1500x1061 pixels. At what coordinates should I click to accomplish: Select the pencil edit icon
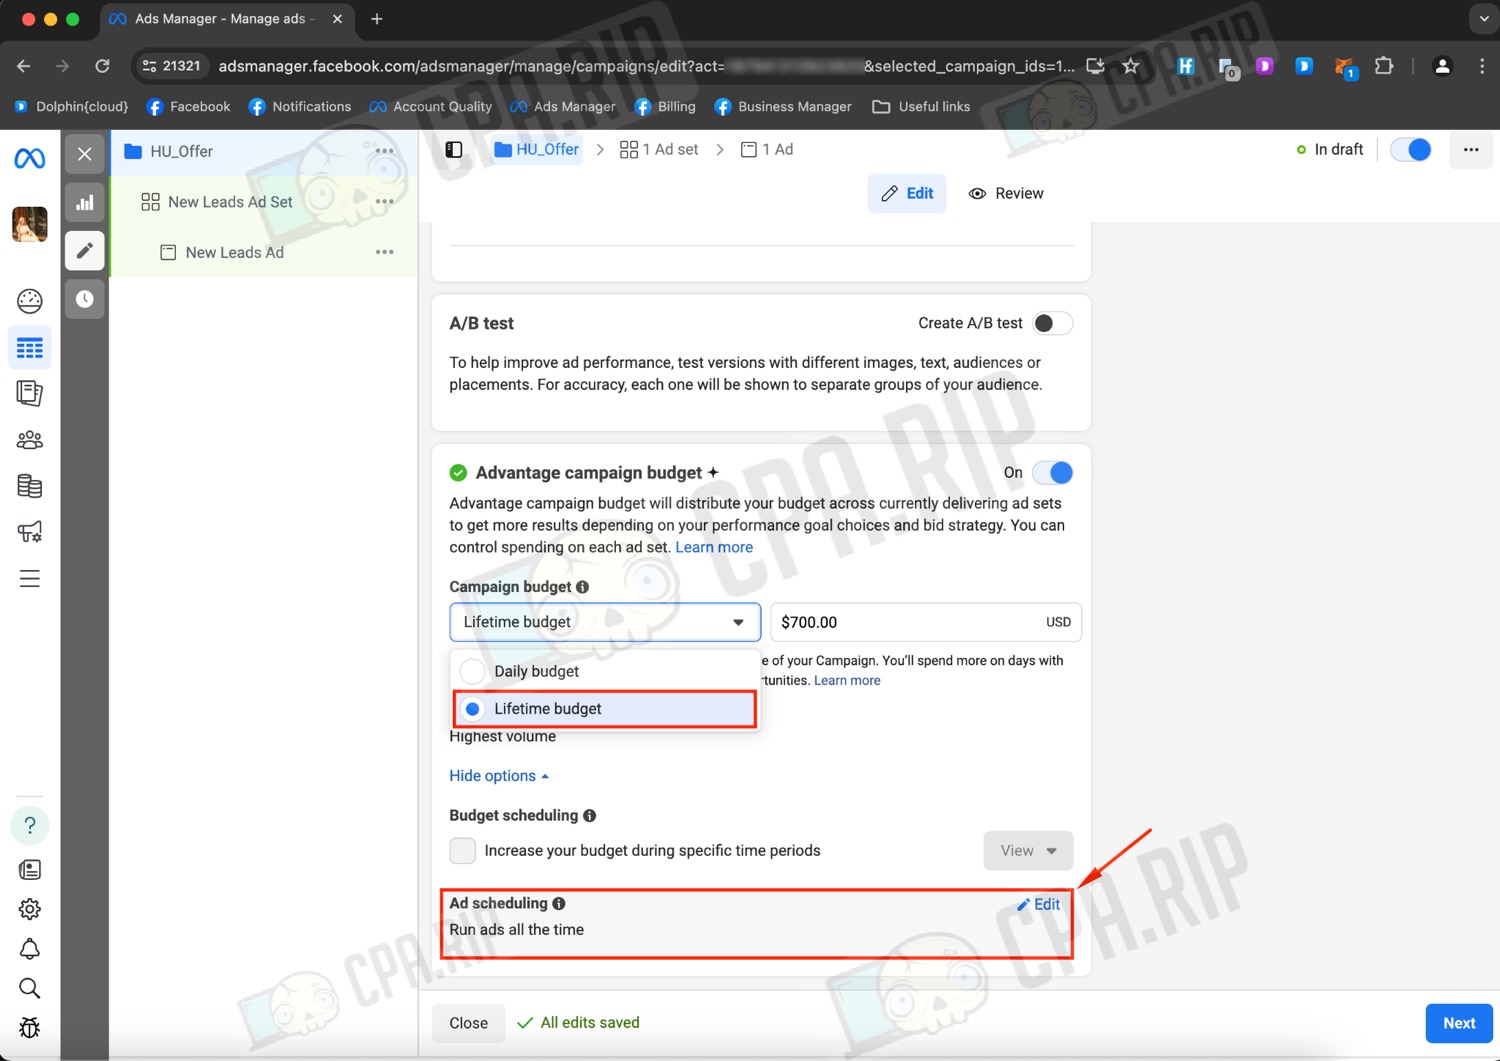click(85, 251)
